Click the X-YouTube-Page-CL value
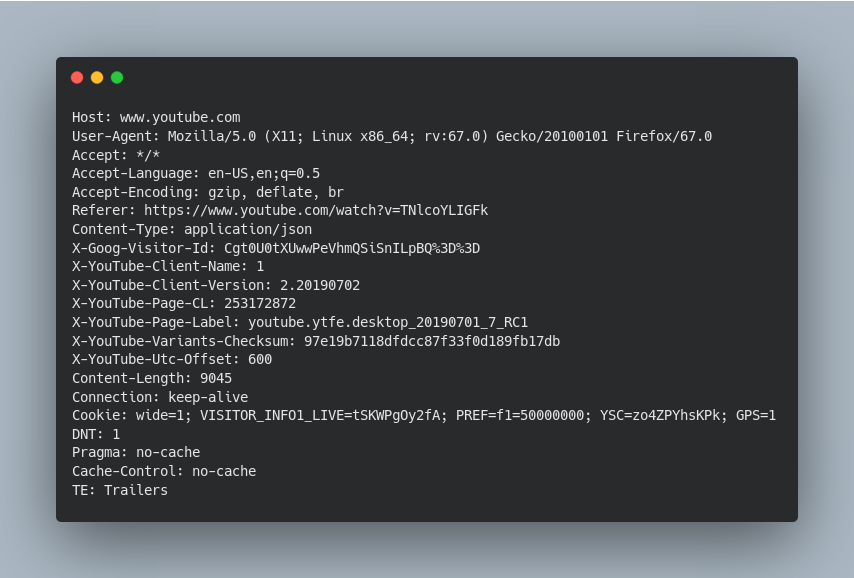Screen dimensions: 854x578 [260, 303]
